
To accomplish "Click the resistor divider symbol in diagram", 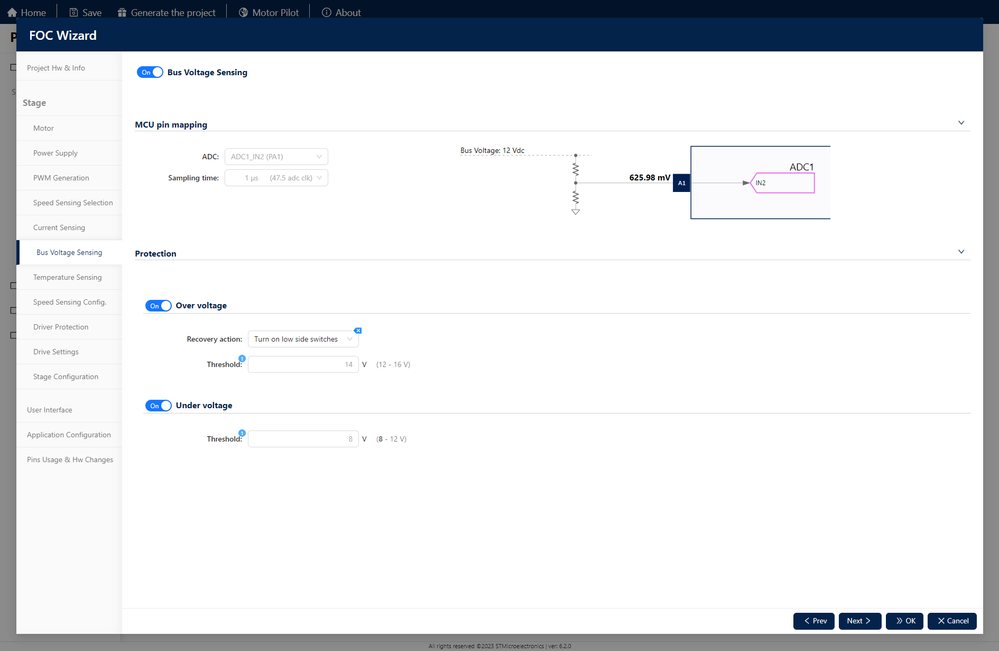I will (575, 184).
